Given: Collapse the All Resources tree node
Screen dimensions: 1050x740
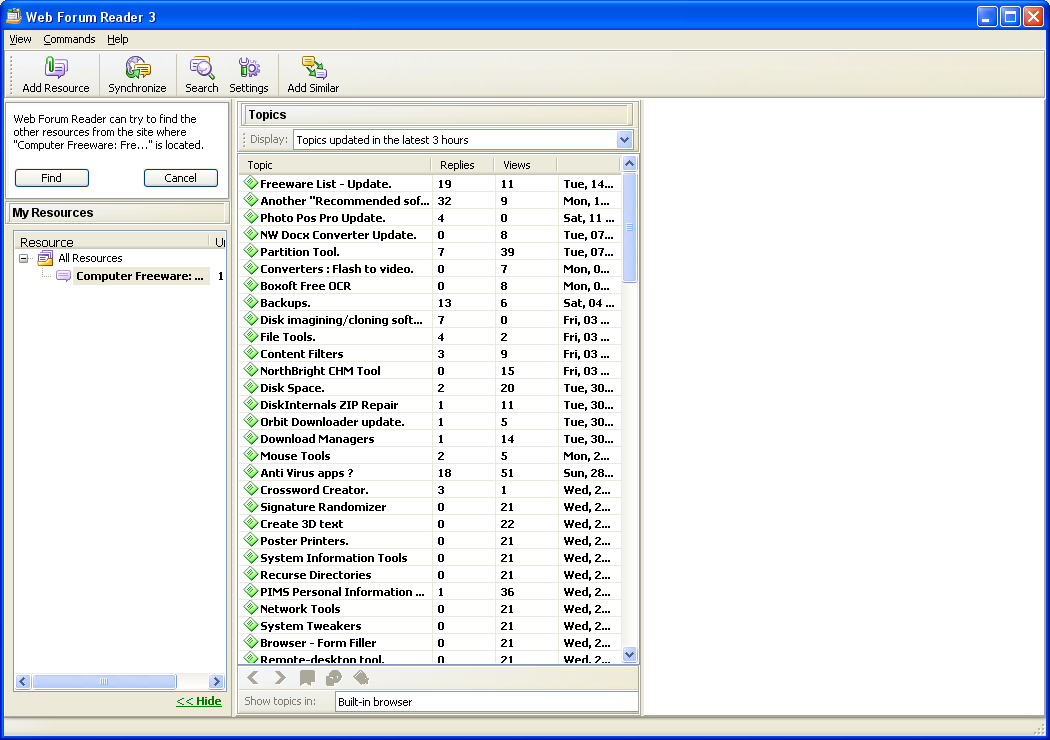Looking at the screenshot, I should (x=24, y=258).
